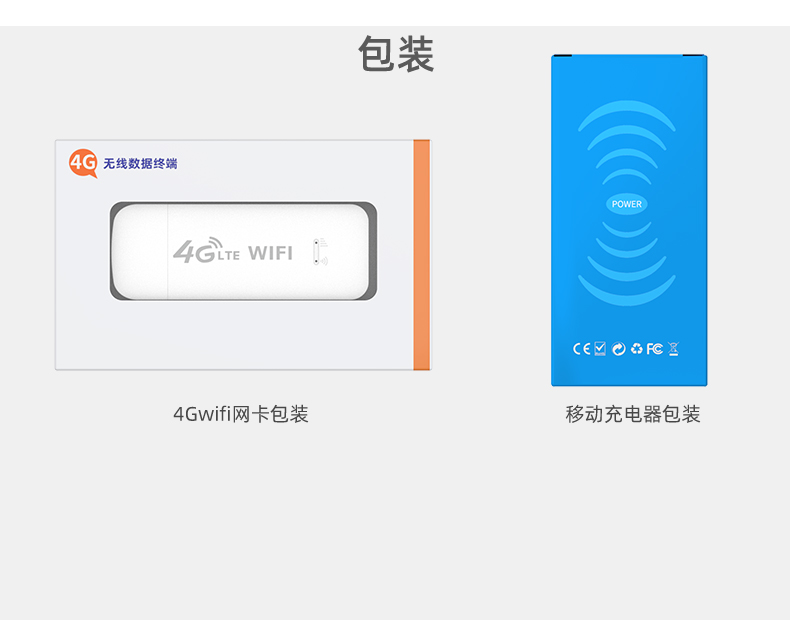Click the CE certification mark

[581, 349]
